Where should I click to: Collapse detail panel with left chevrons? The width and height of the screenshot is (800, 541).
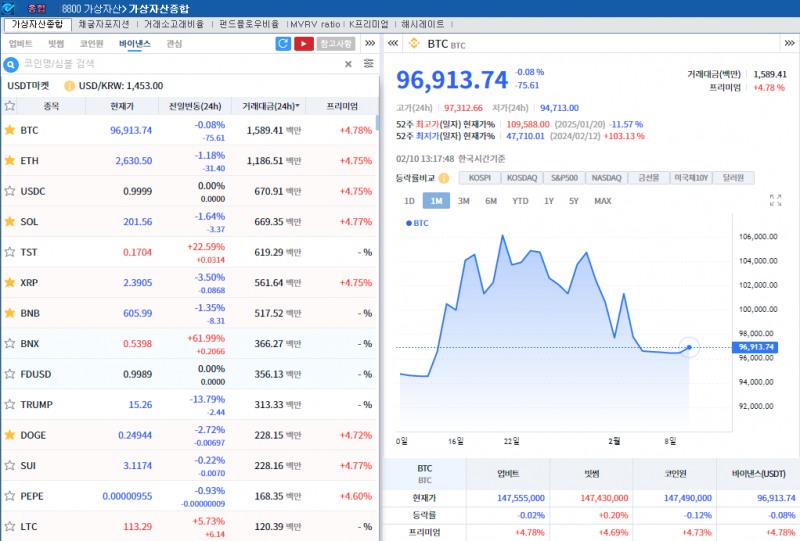click(393, 43)
